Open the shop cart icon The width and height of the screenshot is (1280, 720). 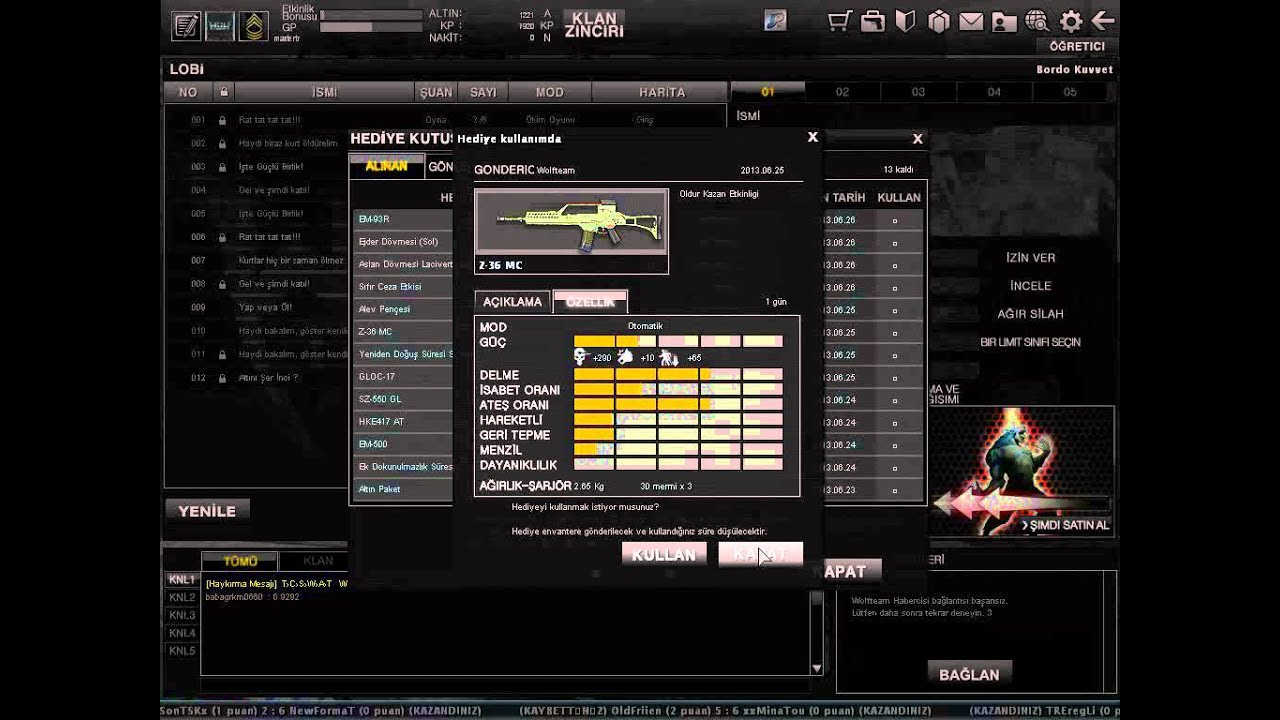point(840,22)
